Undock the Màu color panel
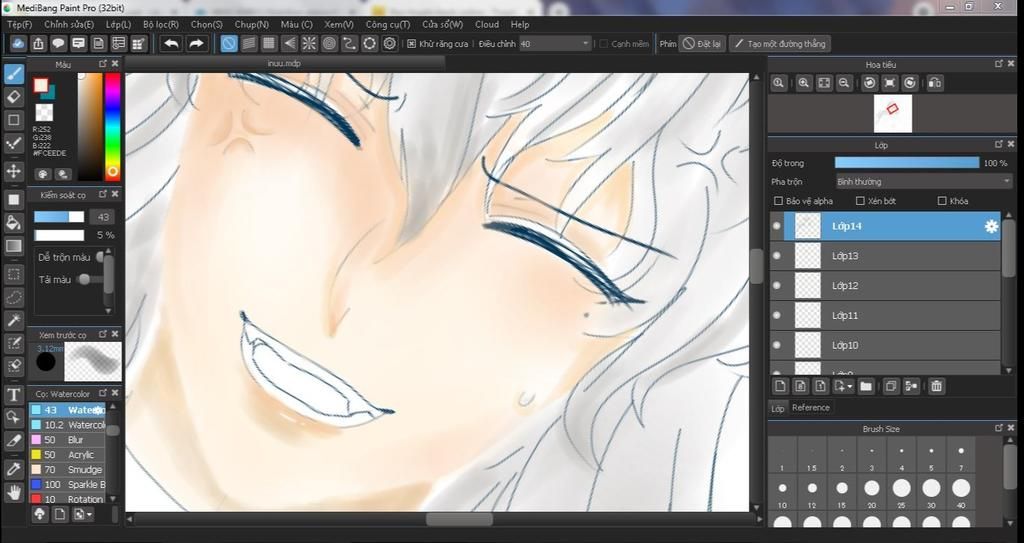 [103, 64]
